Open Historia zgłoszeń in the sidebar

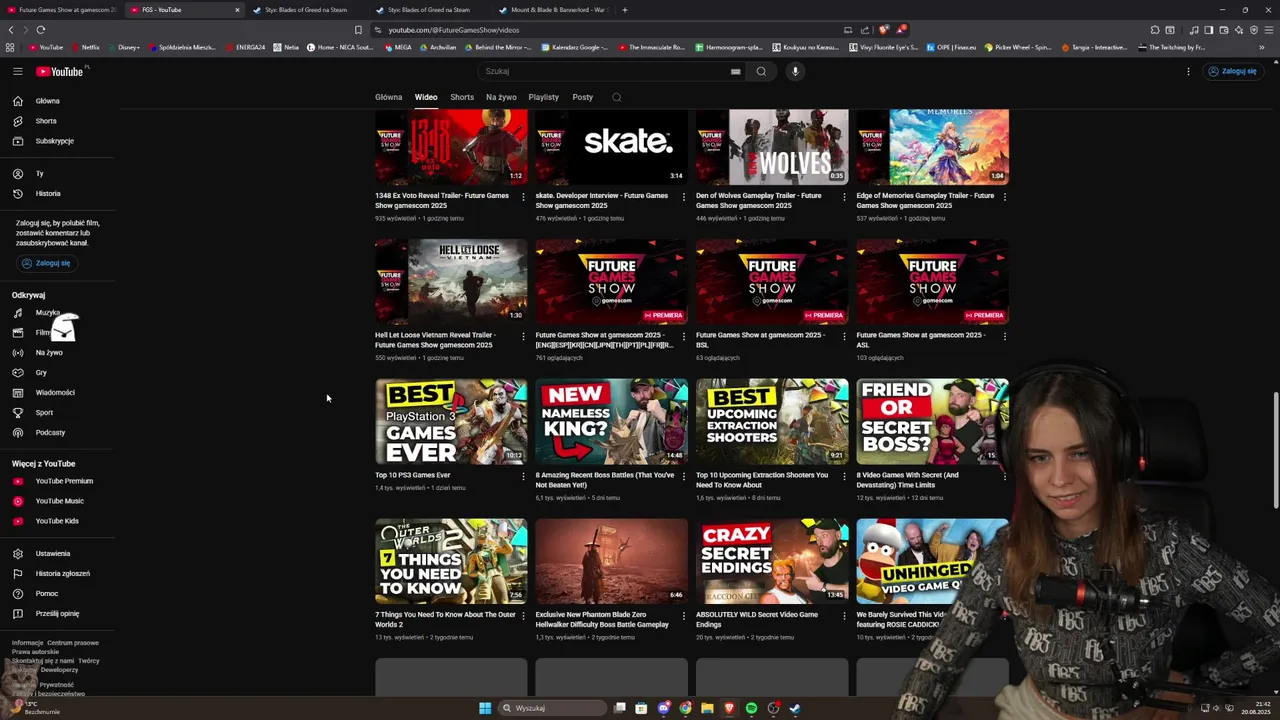pos(62,574)
